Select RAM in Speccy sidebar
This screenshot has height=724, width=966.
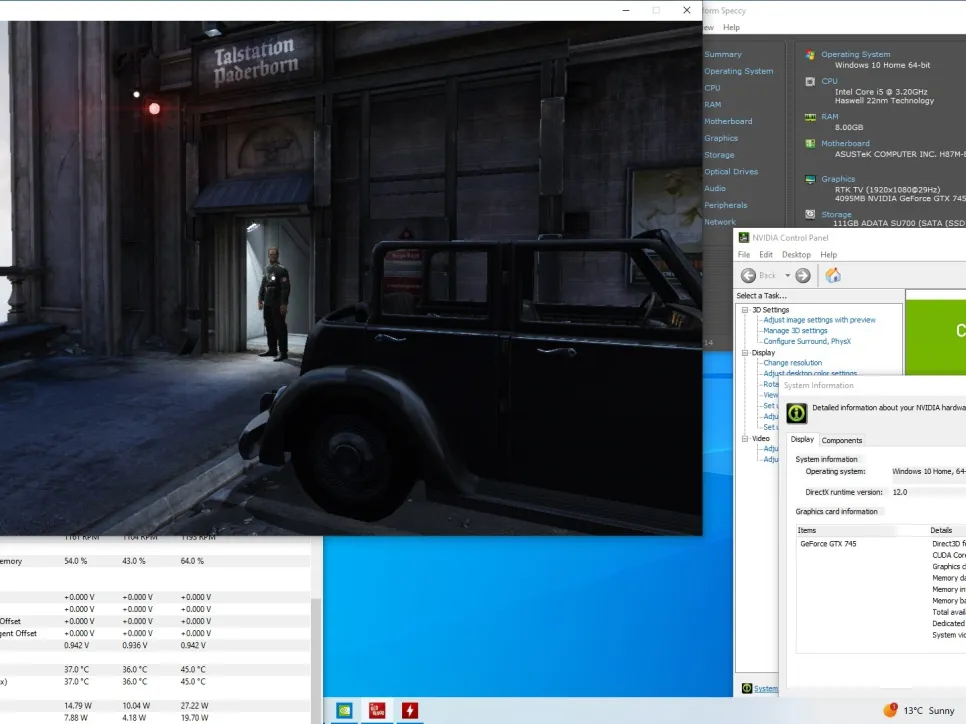click(713, 105)
